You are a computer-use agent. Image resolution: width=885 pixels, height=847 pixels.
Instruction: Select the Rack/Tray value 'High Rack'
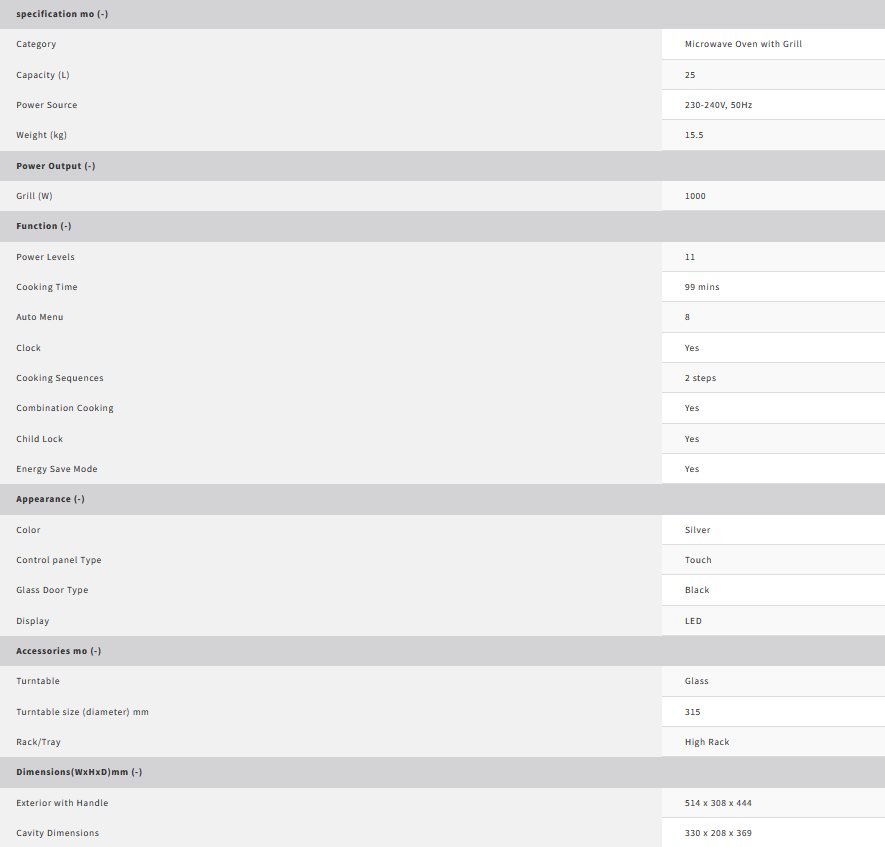707,742
